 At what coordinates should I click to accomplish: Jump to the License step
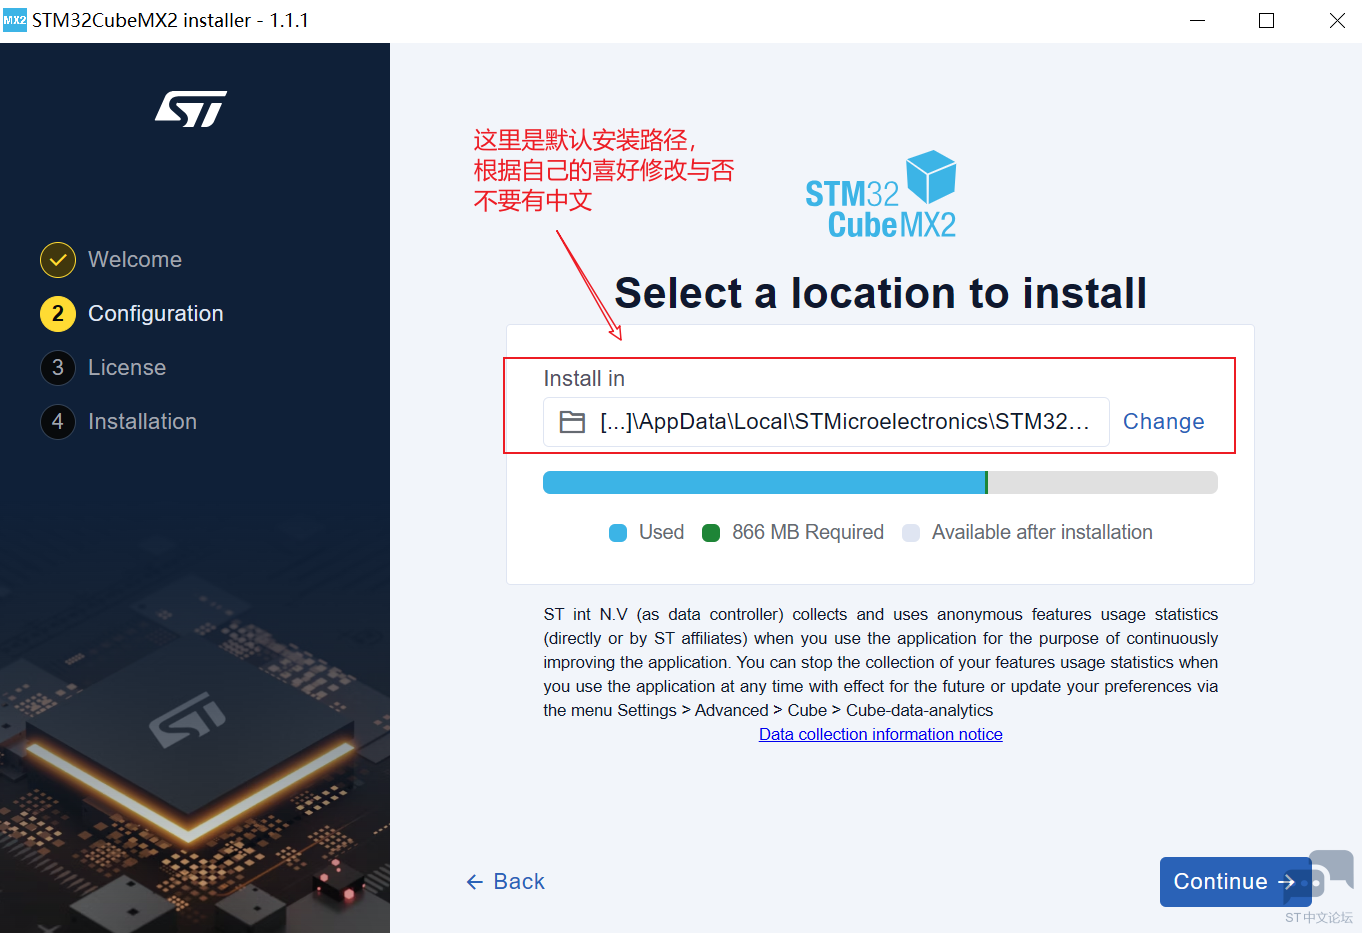click(127, 368)
